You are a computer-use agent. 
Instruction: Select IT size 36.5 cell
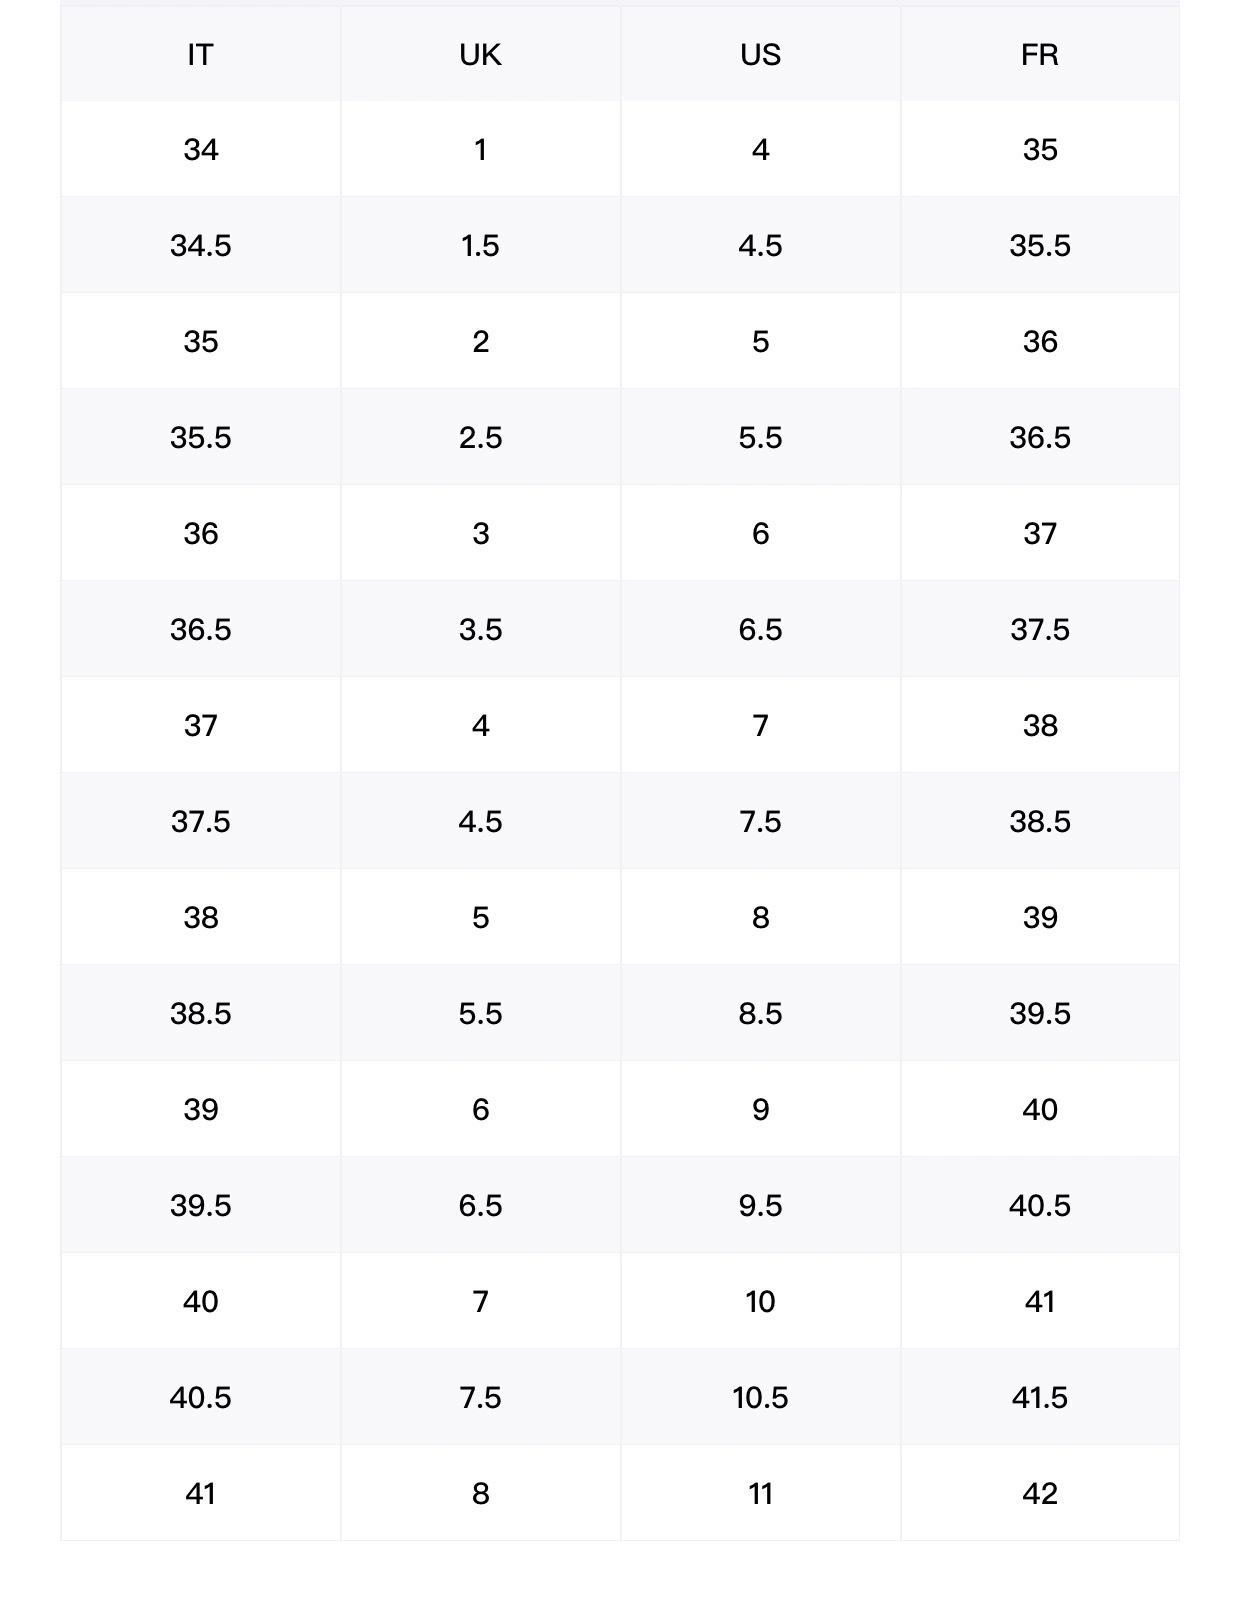coord(200,630)
